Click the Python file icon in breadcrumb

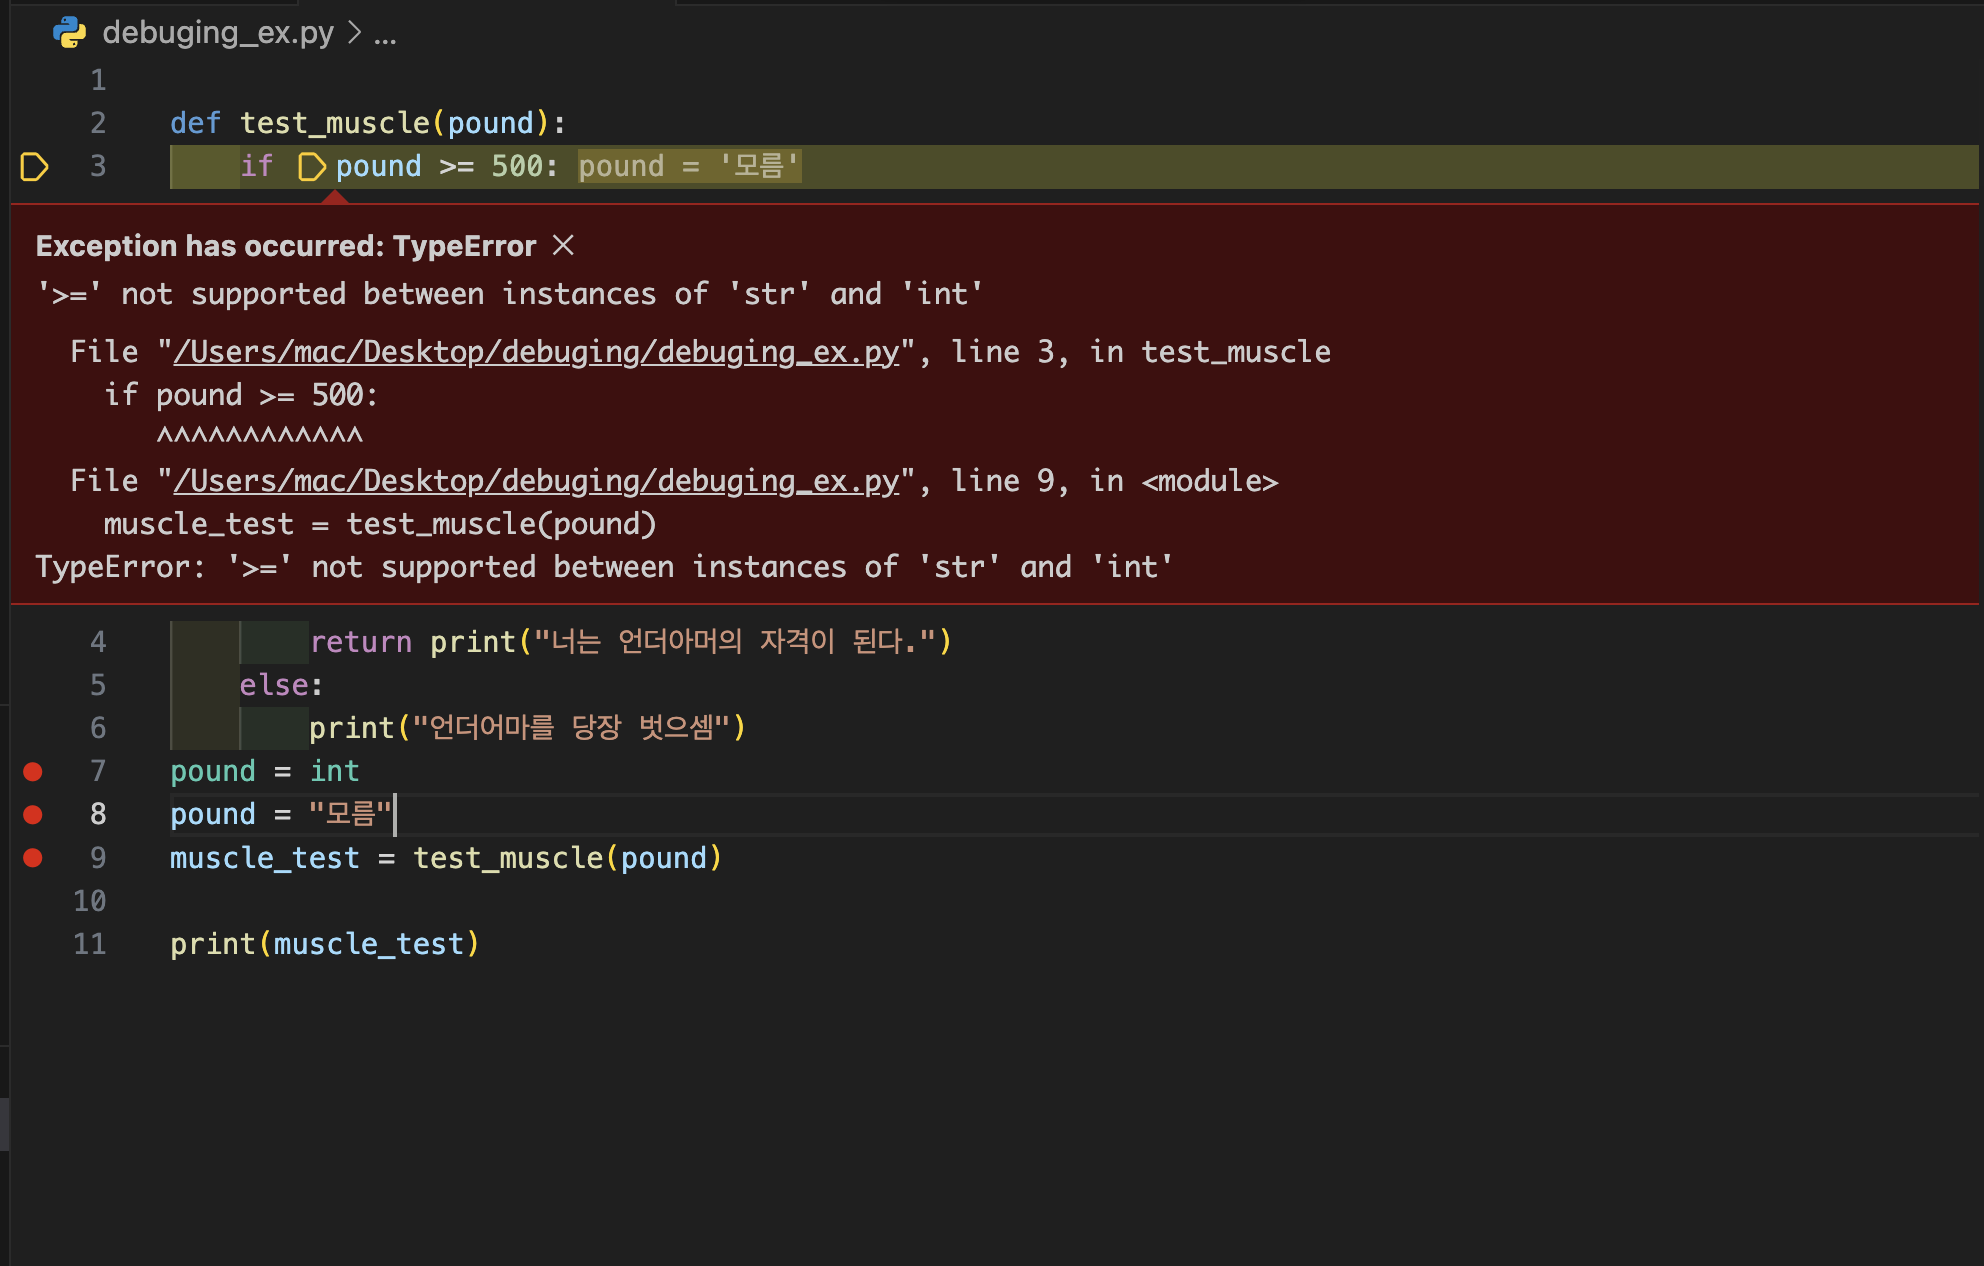(x=69, y=33)
